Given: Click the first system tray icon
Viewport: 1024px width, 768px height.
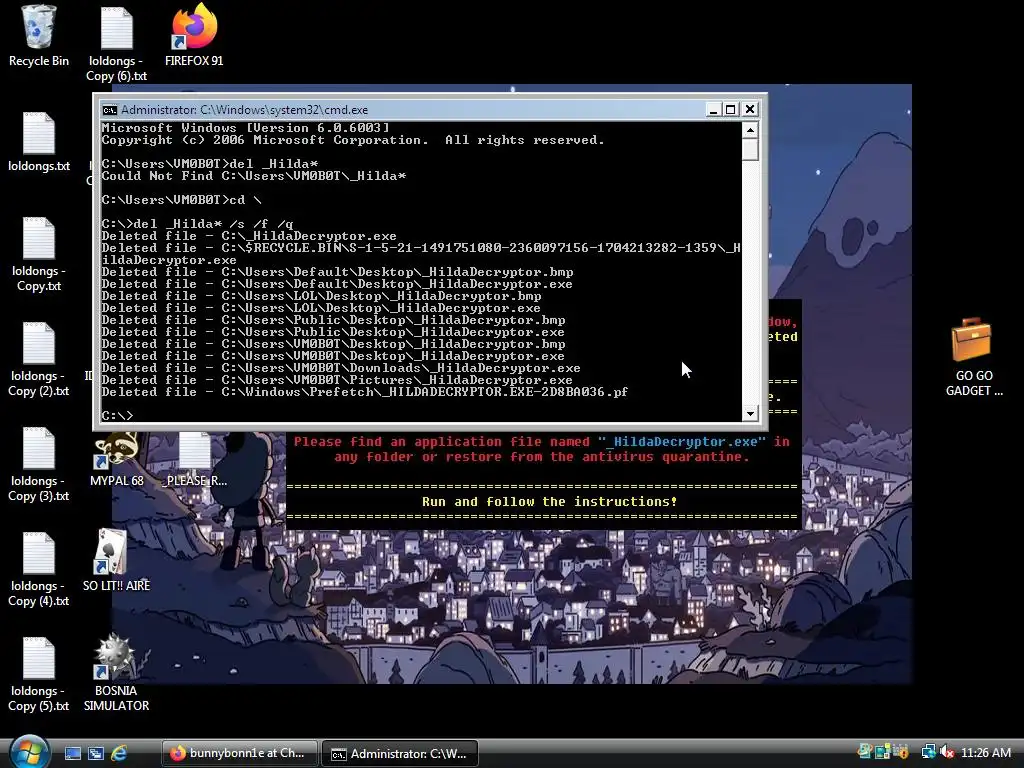Looking at the screenshot, I should [x=865, y=752].
